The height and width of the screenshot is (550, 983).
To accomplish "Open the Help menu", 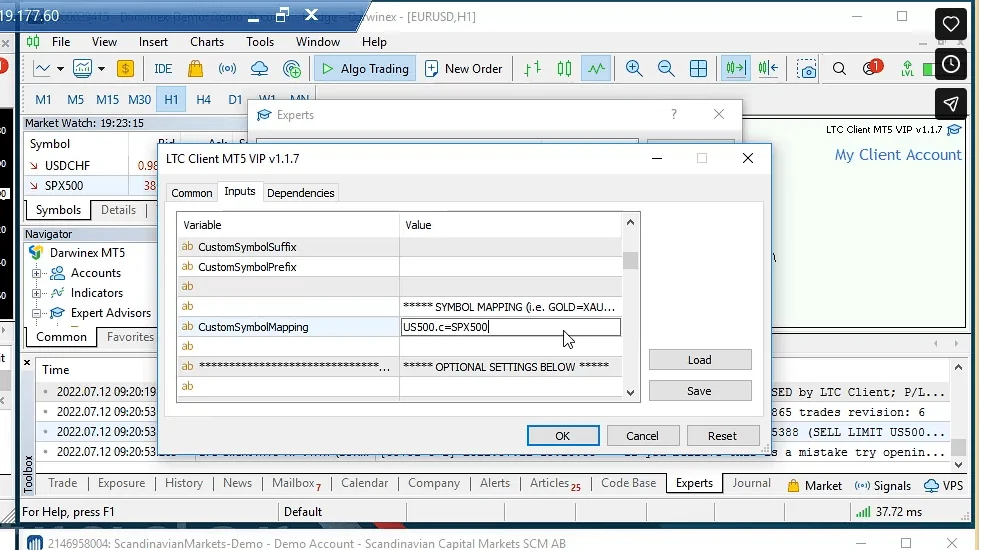I will (x=374, y=42).
